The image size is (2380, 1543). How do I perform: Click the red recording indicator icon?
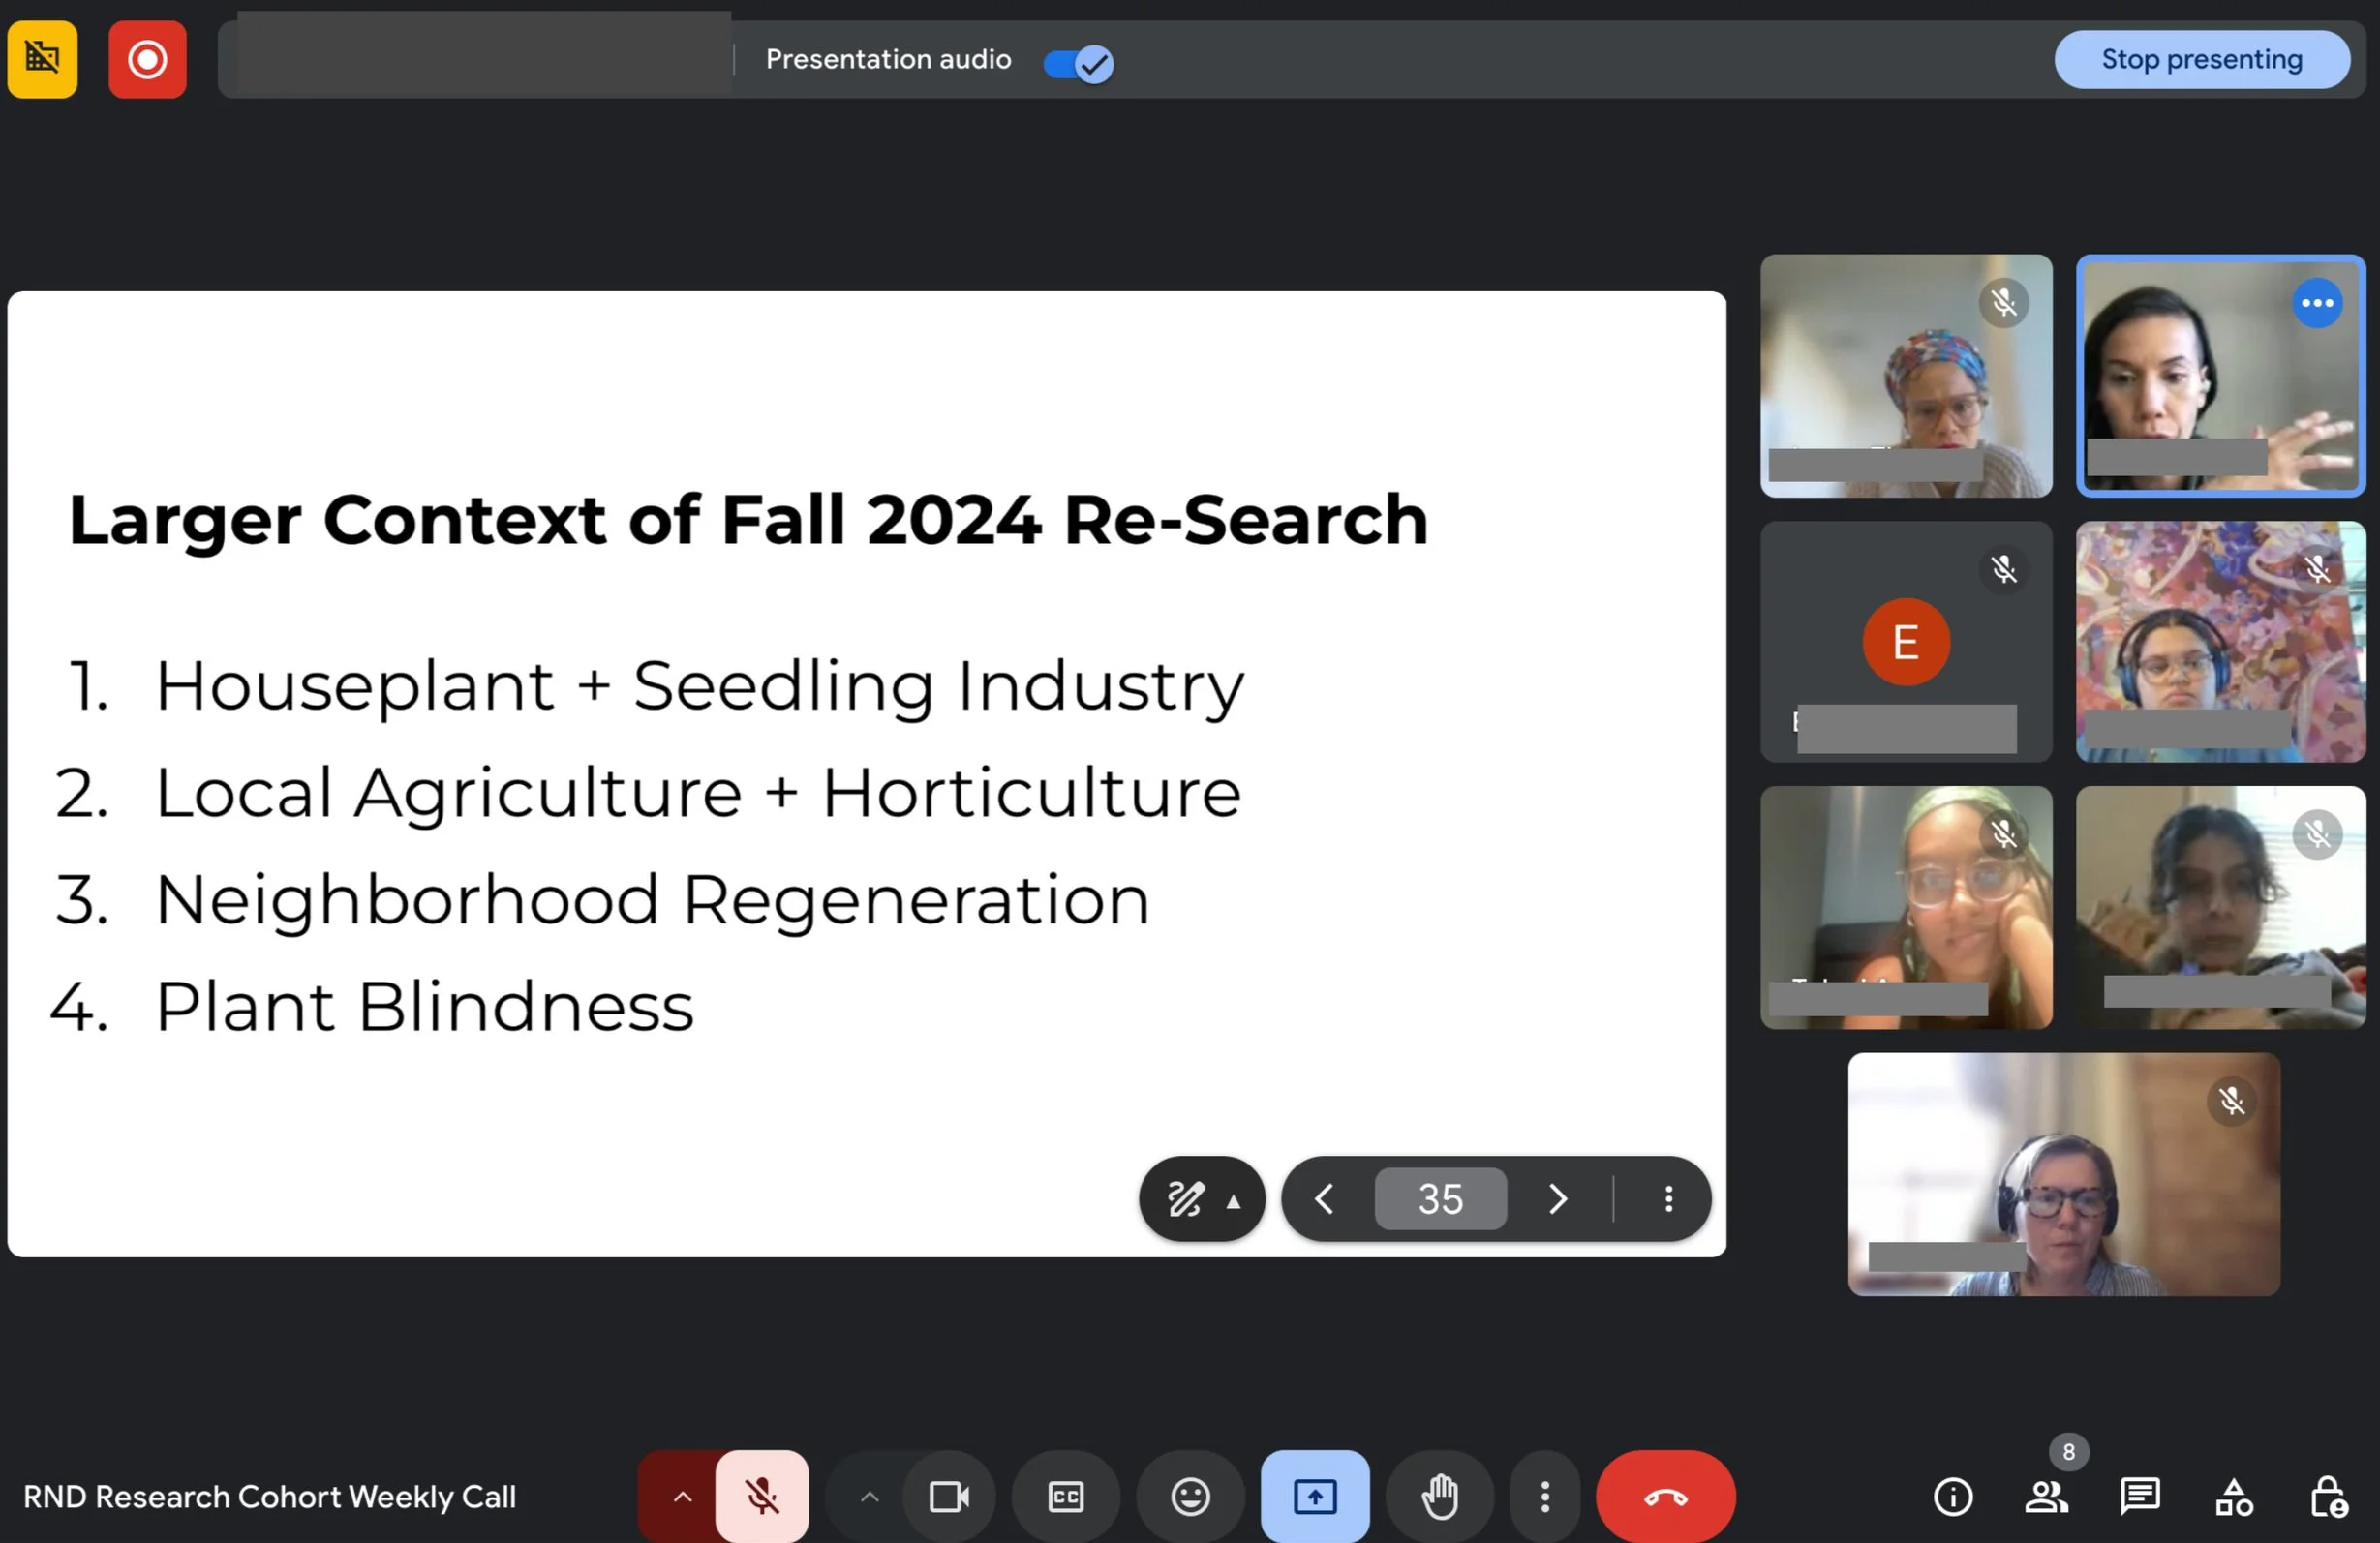point(147,59)
